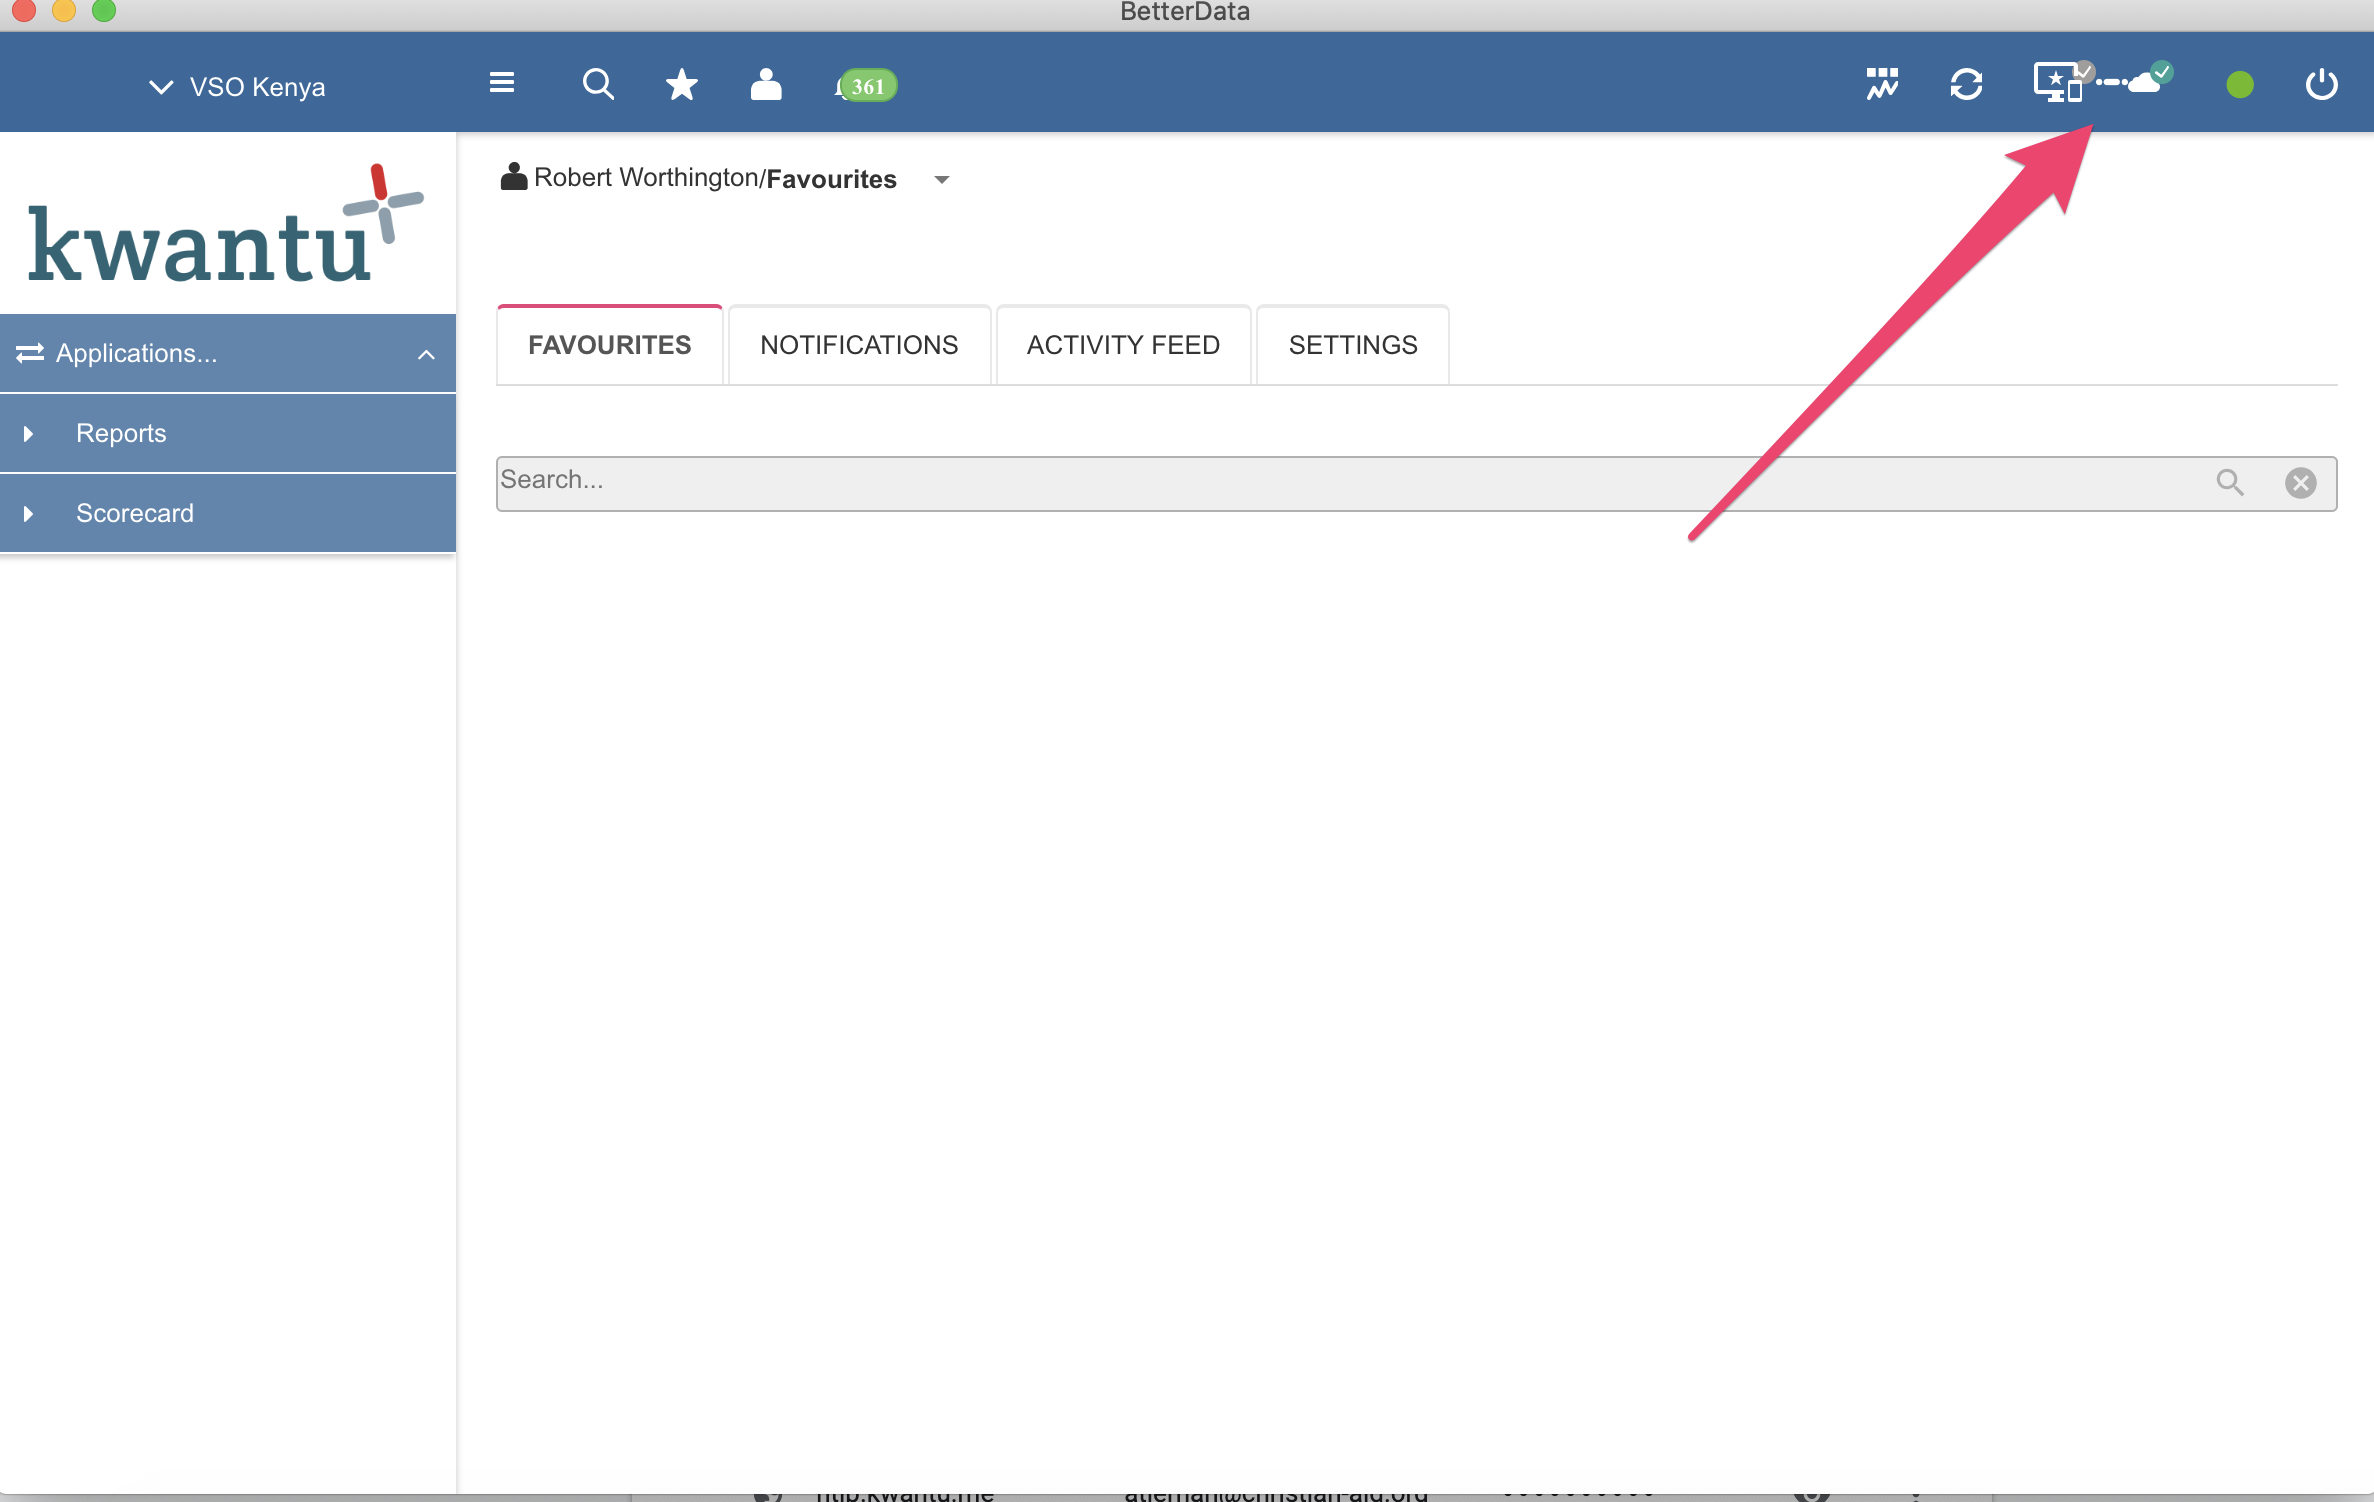This screenshot has height=1502, width=2374.
Task: Click the green online status indicator
Action: click(2240, 85)
